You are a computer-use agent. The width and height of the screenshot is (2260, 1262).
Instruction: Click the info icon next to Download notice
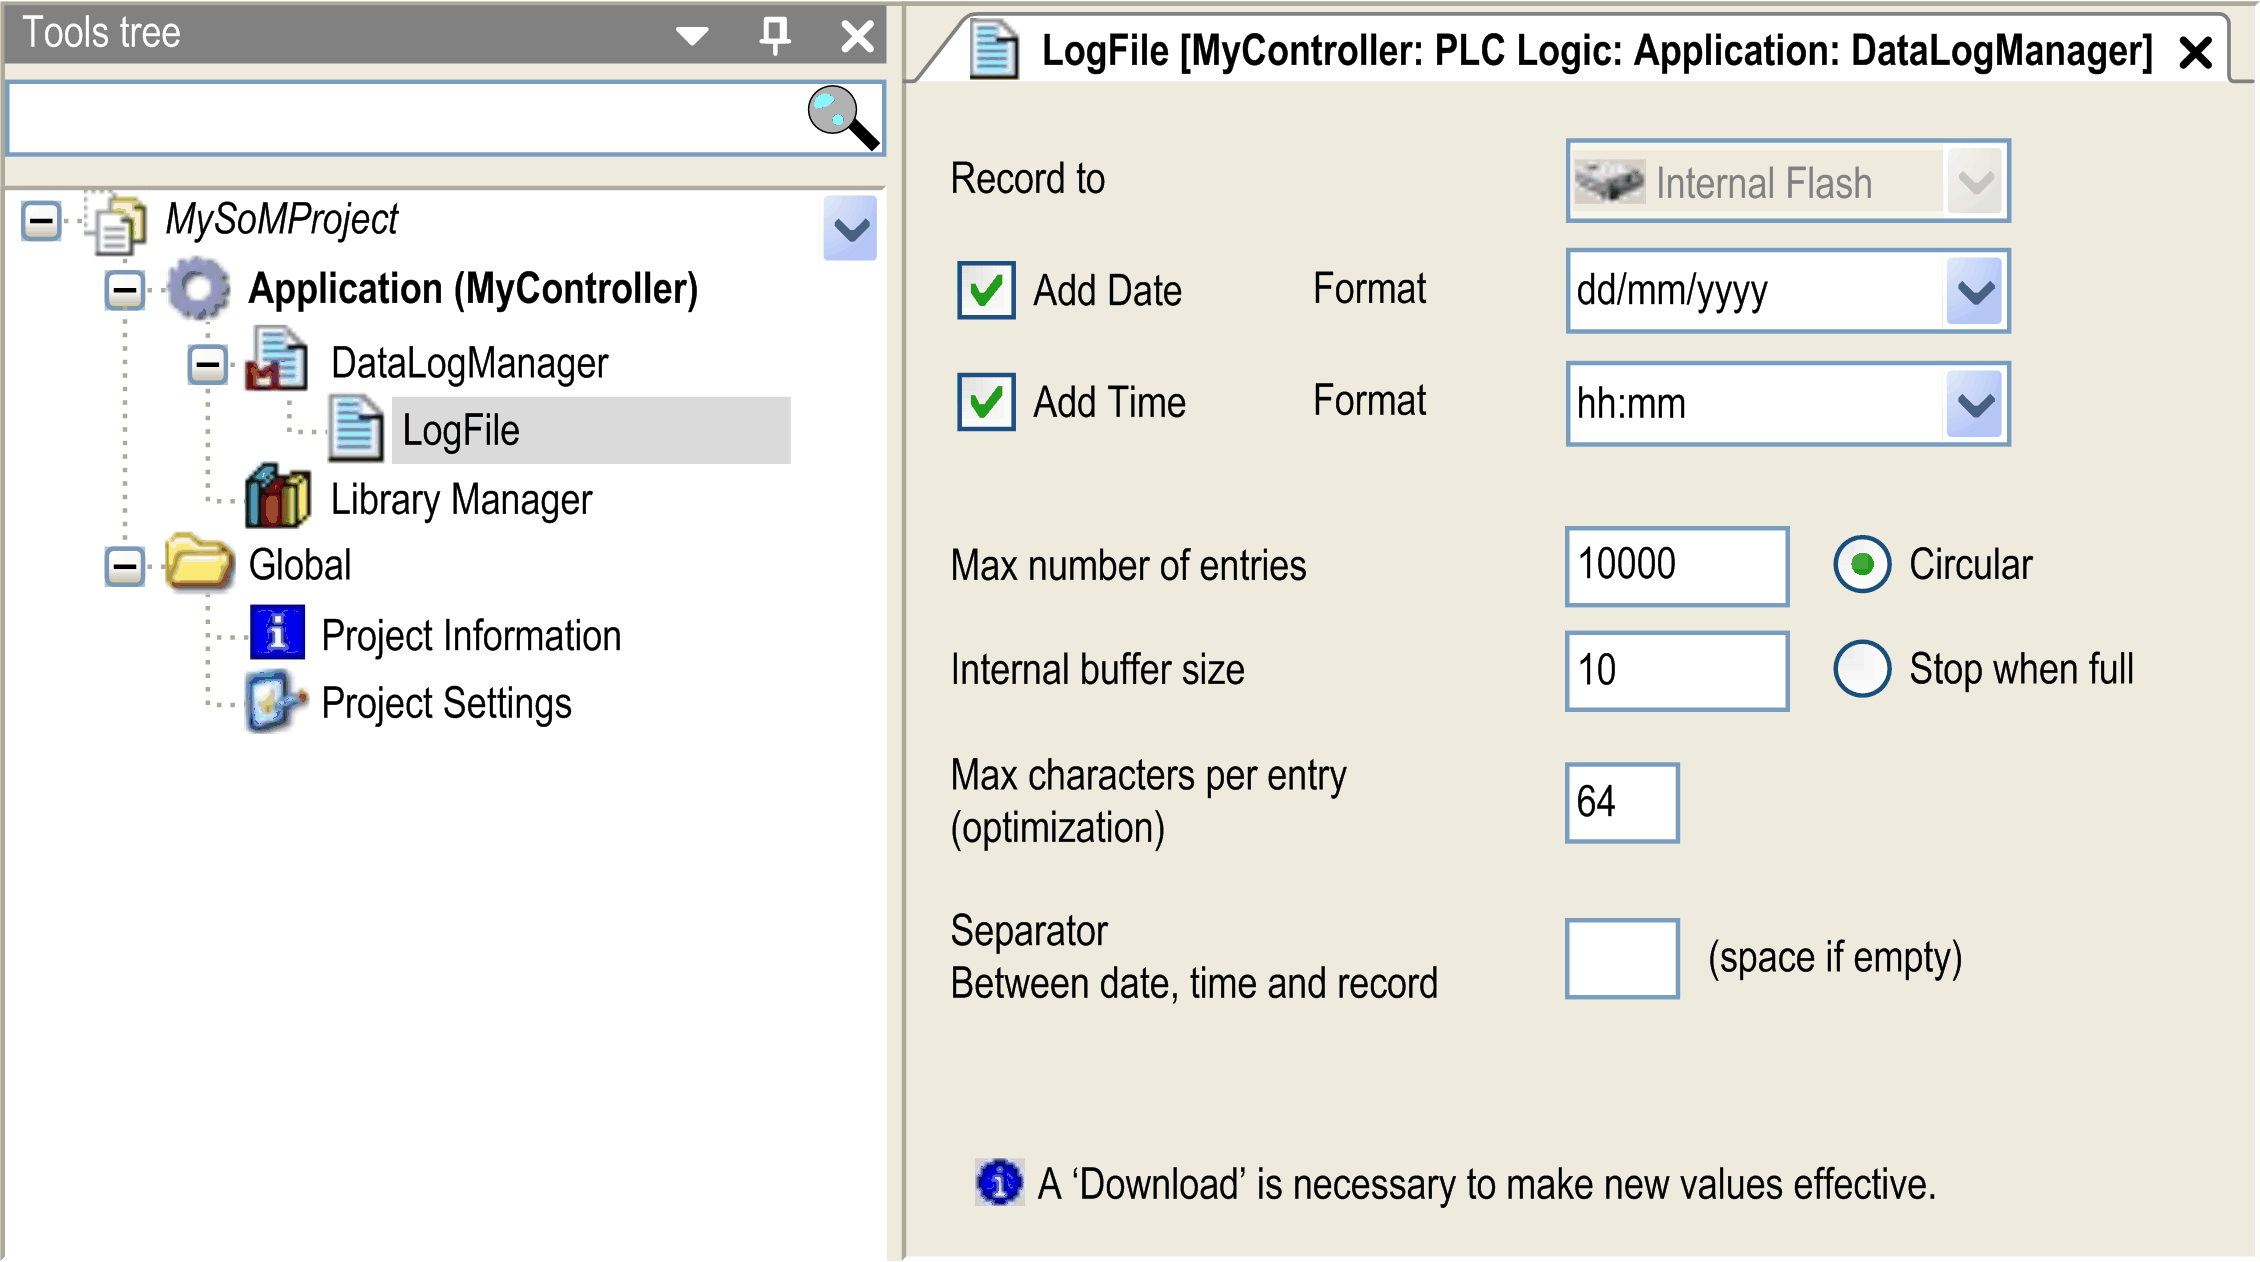tap(999, 1184)
